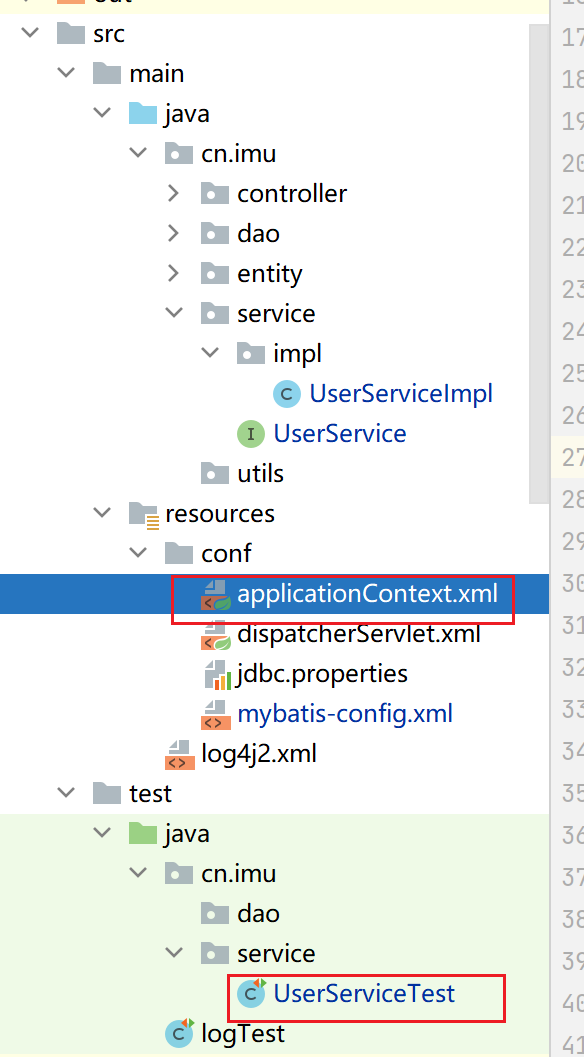The width and height of the screenshot is (584, 1057).
Task: Click the resources root folder icon
Action: click(144, 514)
